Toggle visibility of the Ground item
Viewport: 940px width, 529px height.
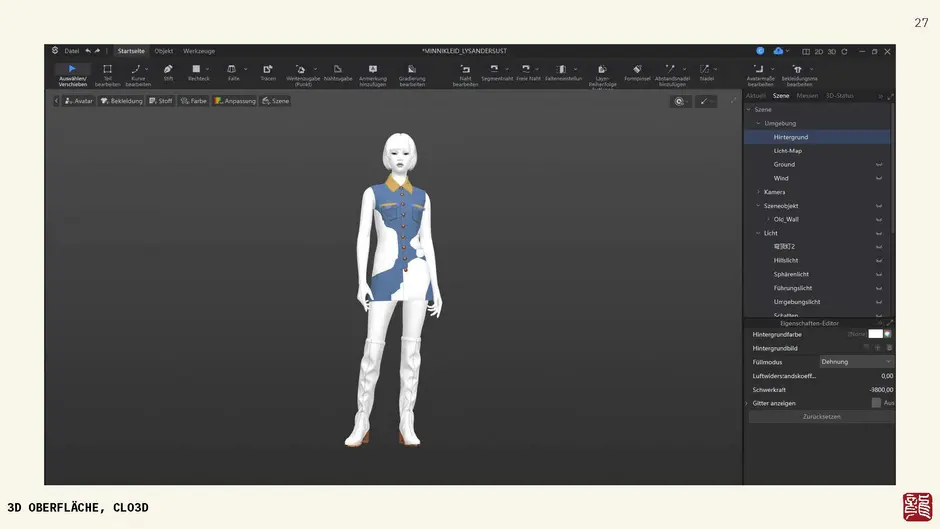pos(879,165)
